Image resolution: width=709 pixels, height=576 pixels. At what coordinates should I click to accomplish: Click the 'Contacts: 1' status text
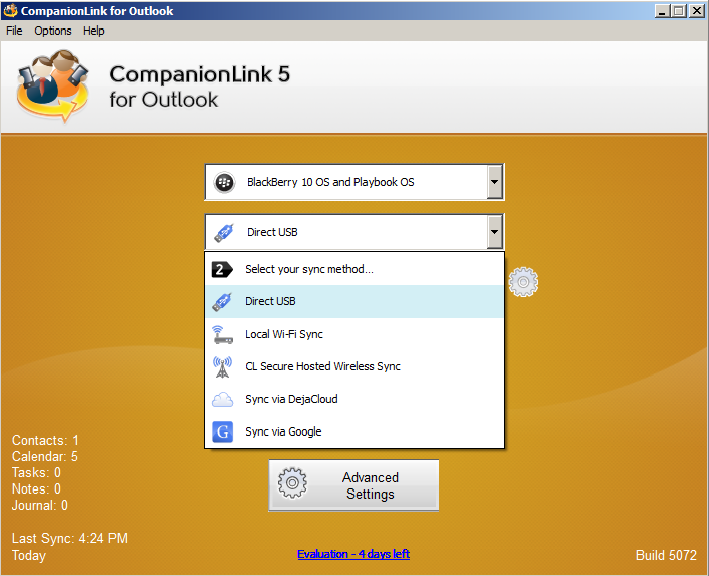tap(45, 440)
